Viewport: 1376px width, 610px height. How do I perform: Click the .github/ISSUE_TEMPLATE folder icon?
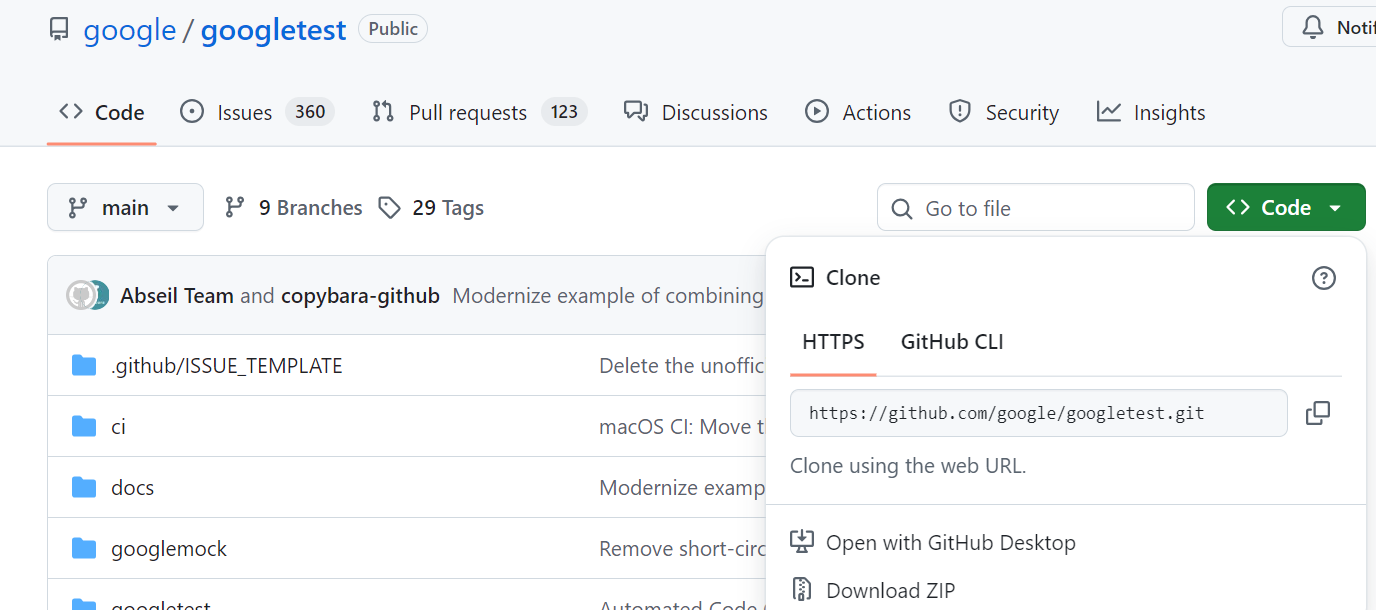[84, 366]
